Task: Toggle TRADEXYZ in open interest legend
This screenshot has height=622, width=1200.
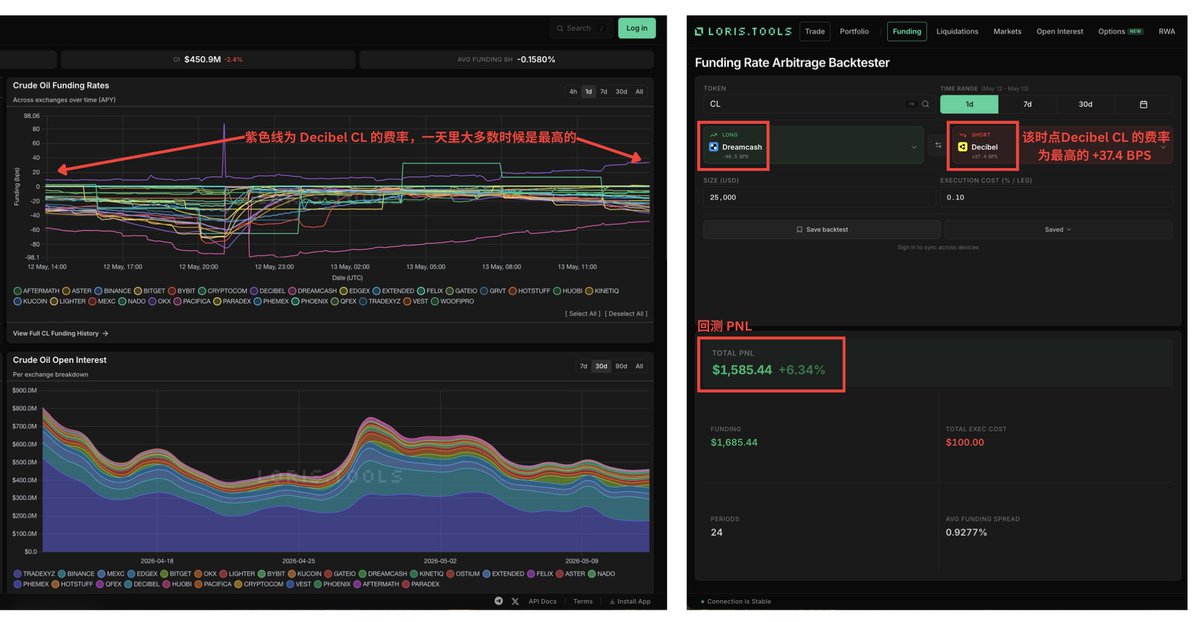Action: pos(35,574)
